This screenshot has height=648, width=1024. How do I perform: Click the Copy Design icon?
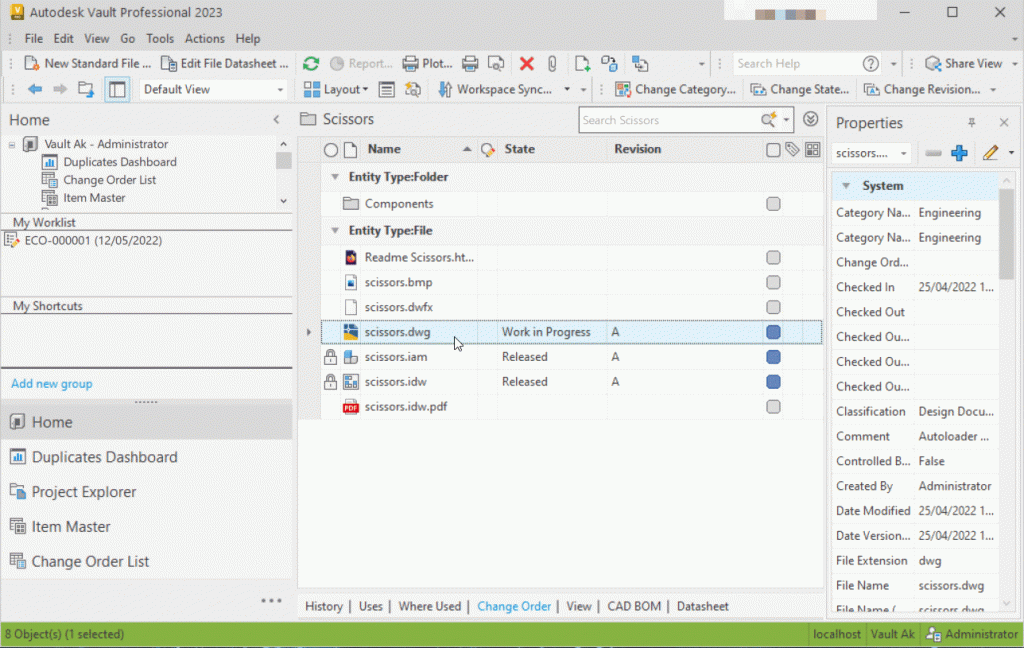point(640,63)
